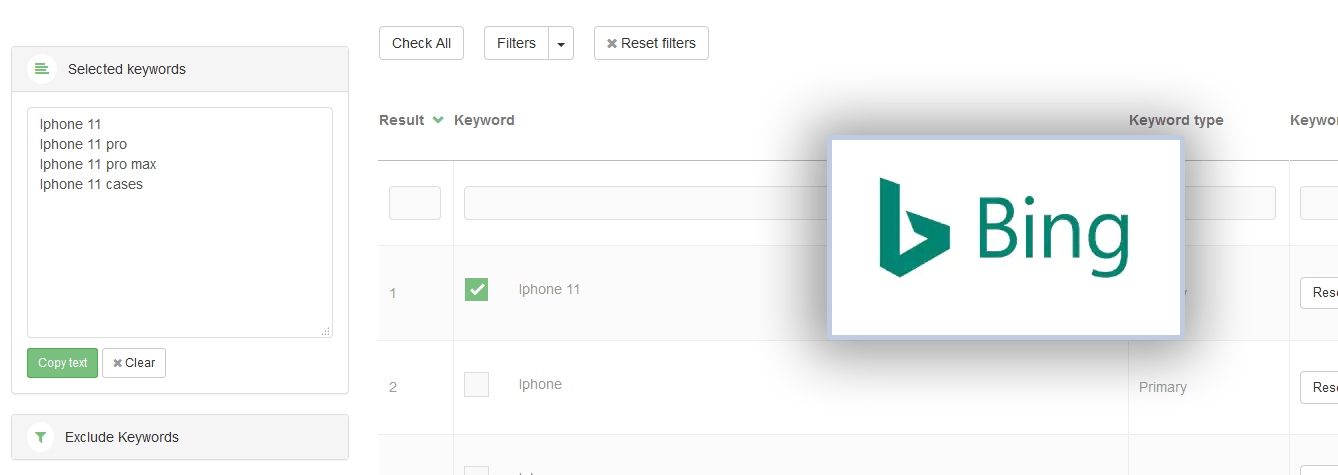Open the Filters dropdown caret
Image resolution: width=1338 pixels, height=475 pixels.
pos(561,44)
